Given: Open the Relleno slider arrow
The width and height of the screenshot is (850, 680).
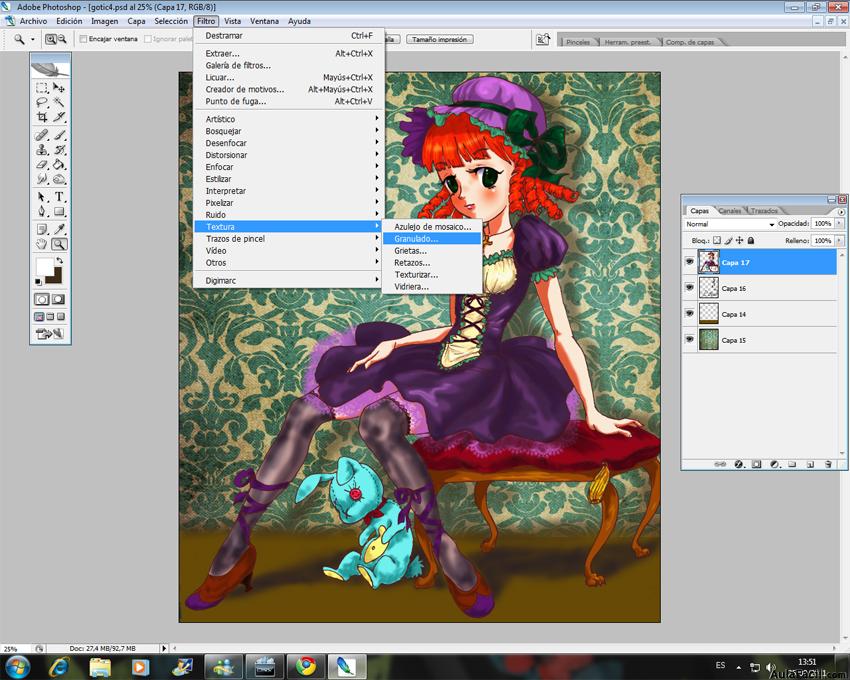Looking at the screenshot, I should coord(839,240).
